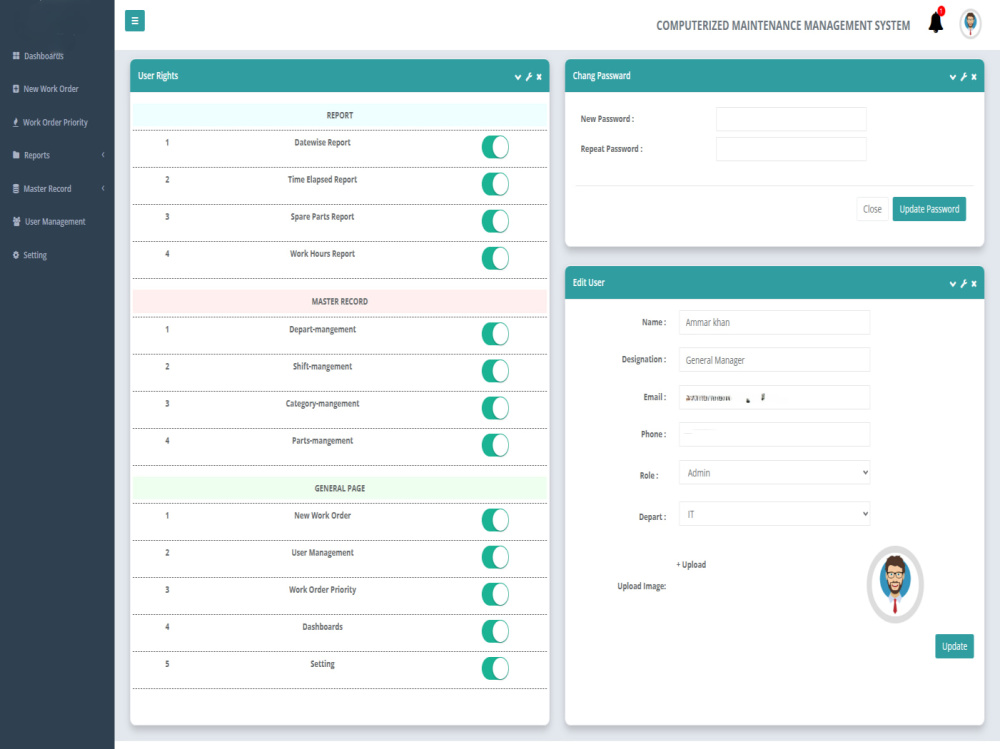Open User Management menu item
This screenshot has width=1000, height=749.
point(55,221)
